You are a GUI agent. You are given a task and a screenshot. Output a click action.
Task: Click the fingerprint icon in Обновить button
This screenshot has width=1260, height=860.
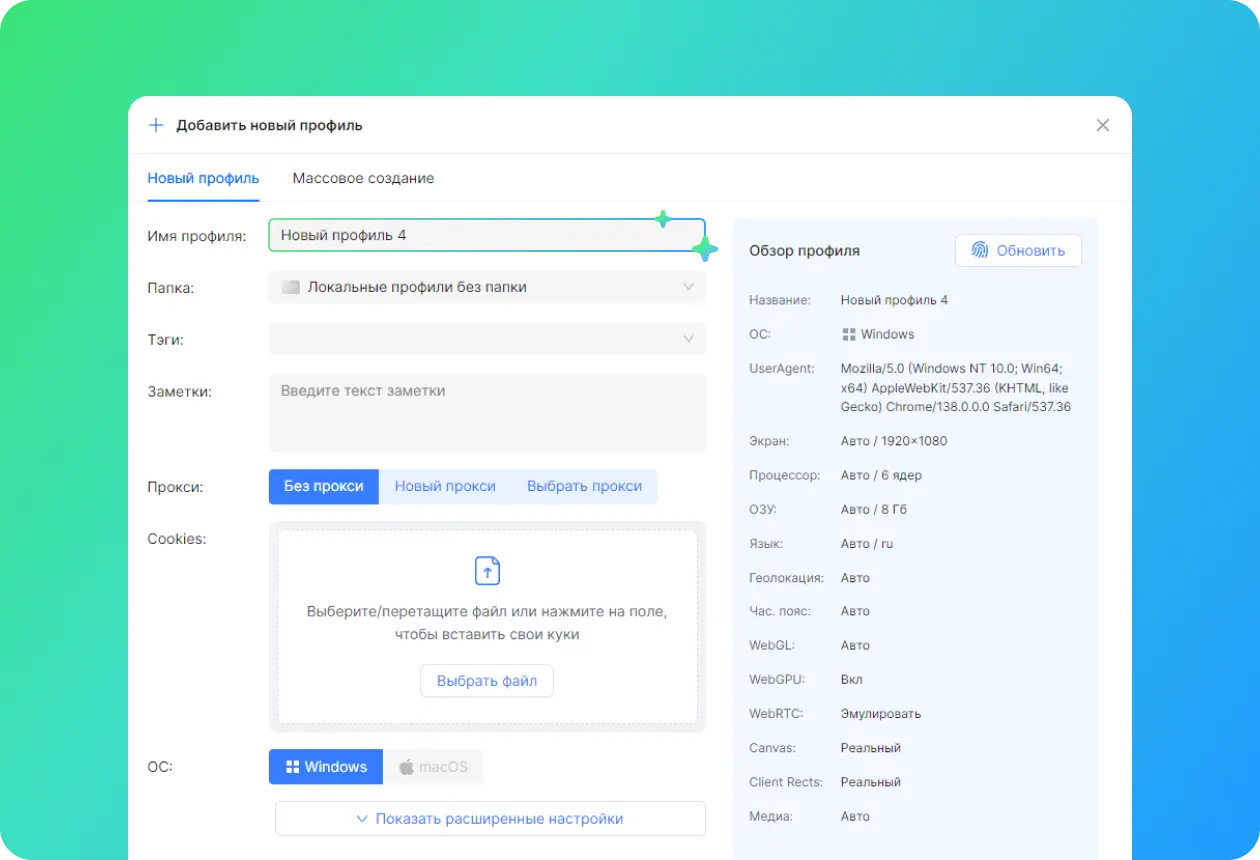981,251
